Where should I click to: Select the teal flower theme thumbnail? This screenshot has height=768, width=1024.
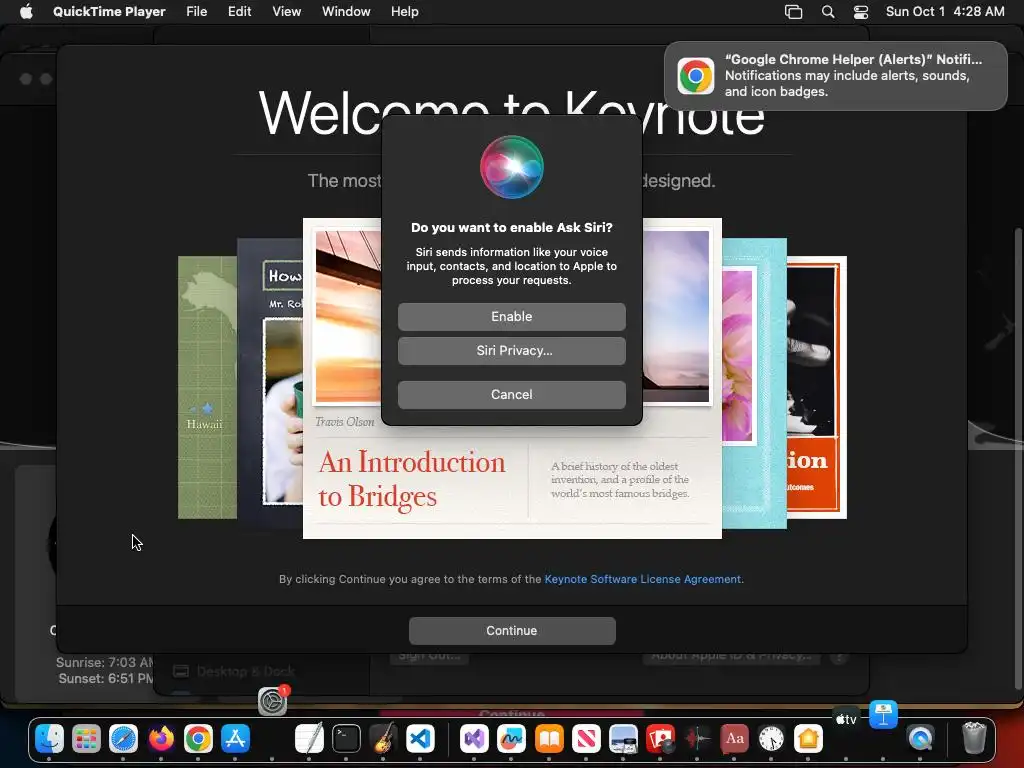pos(754,383)
